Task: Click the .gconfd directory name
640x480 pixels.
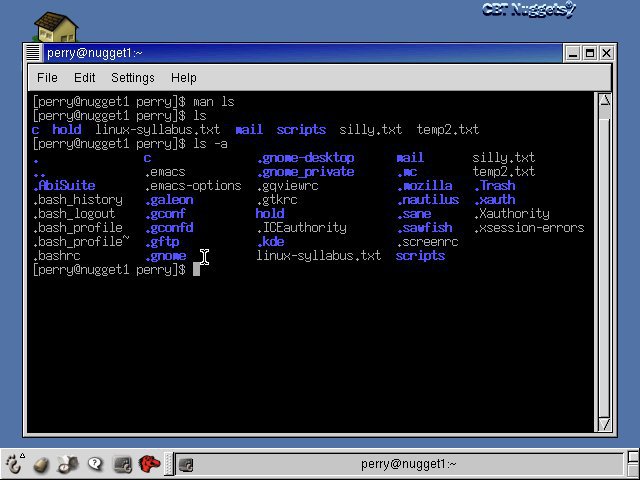Action: (x=169, y=228)
